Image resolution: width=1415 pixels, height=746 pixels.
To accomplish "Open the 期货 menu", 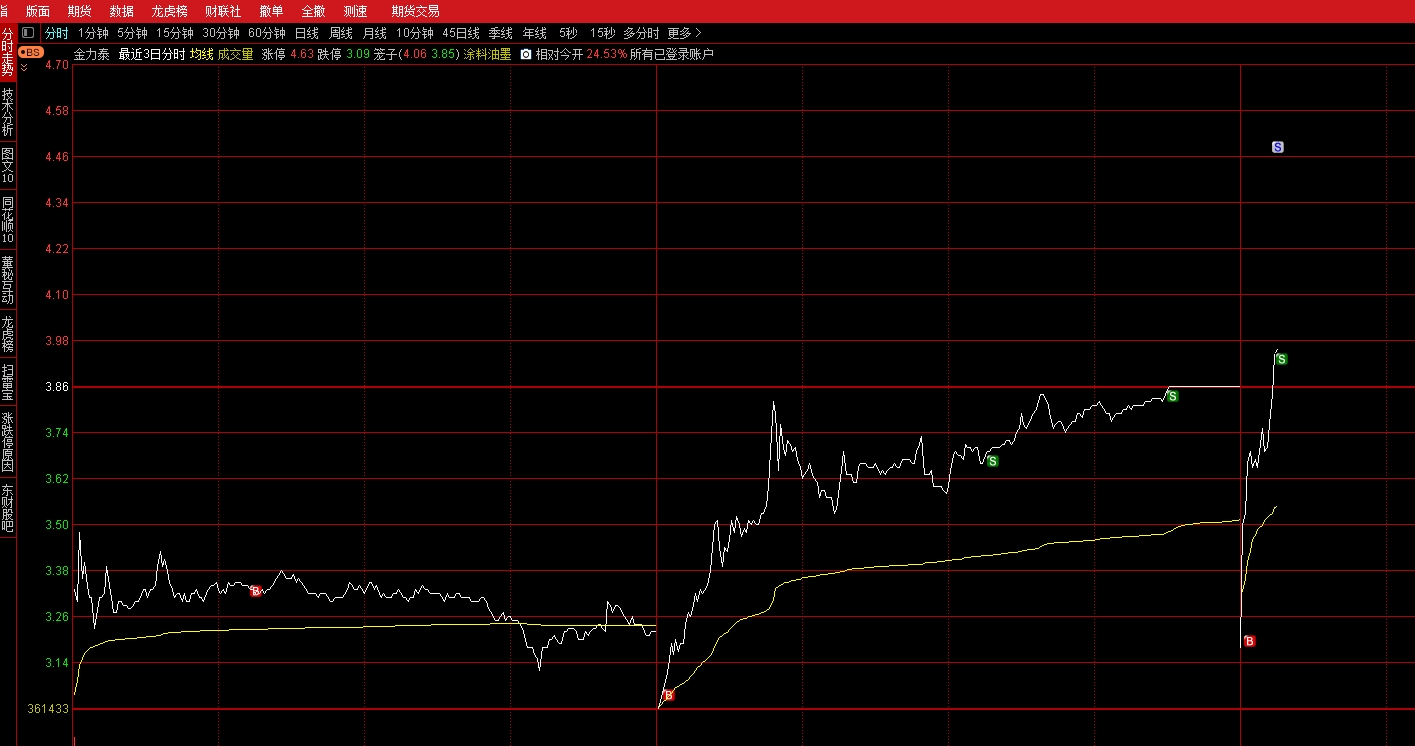I will tap(80, 11).
